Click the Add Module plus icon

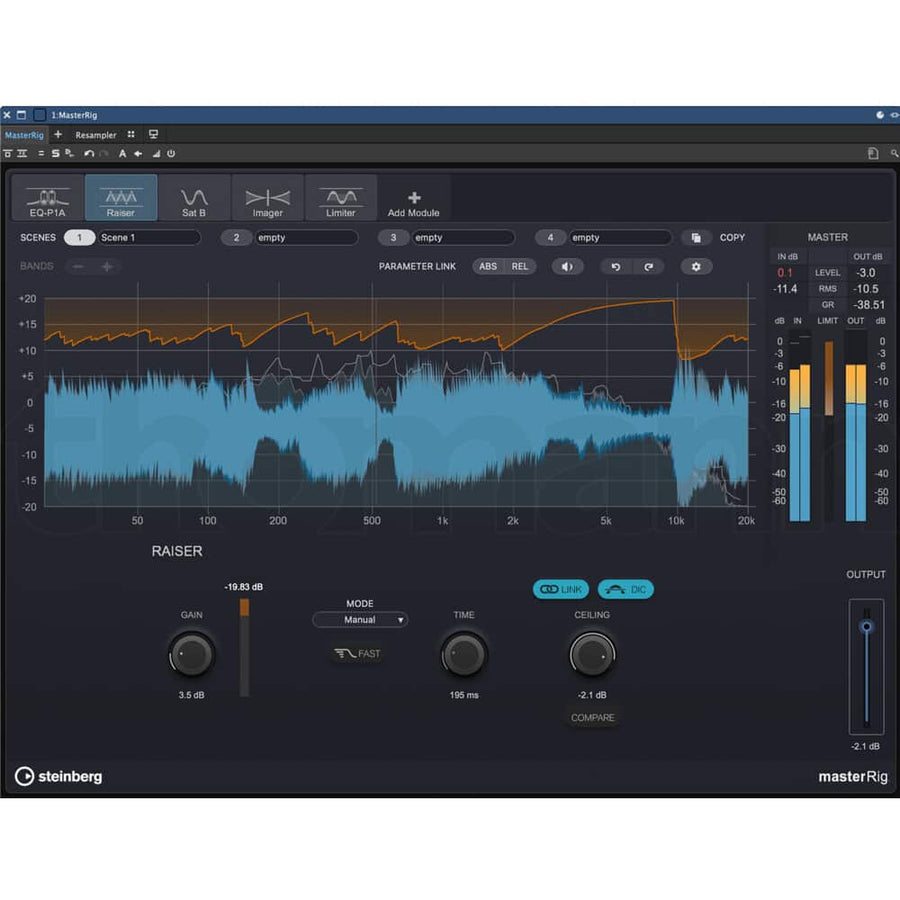pyautogui.click(x=414, y=197)
